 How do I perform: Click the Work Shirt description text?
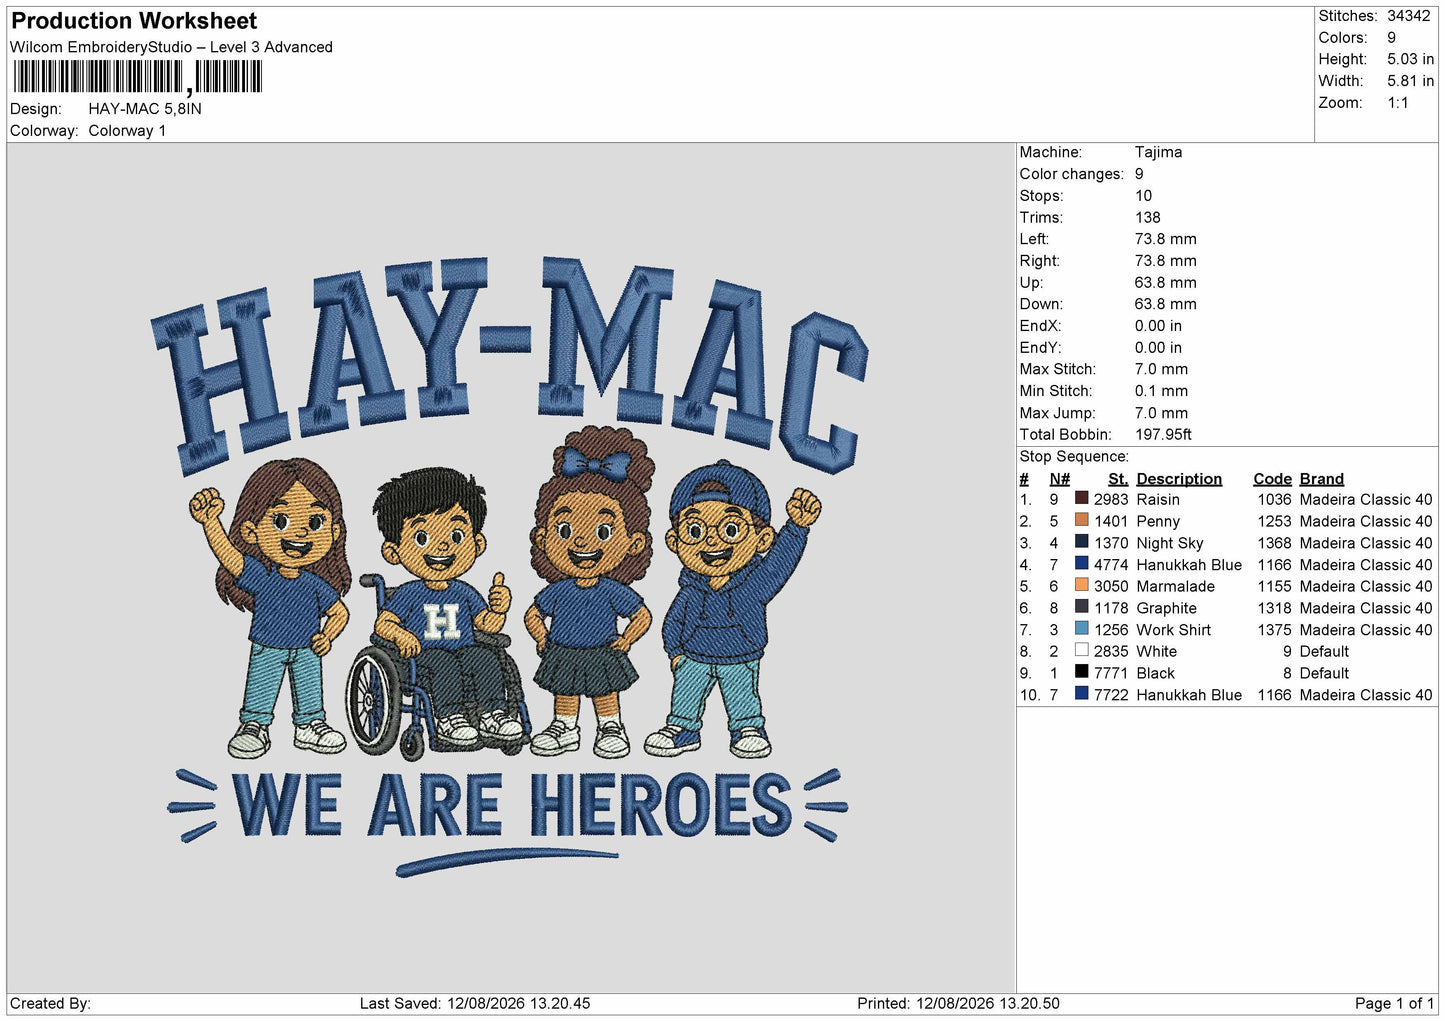[x=1173, y=630]
